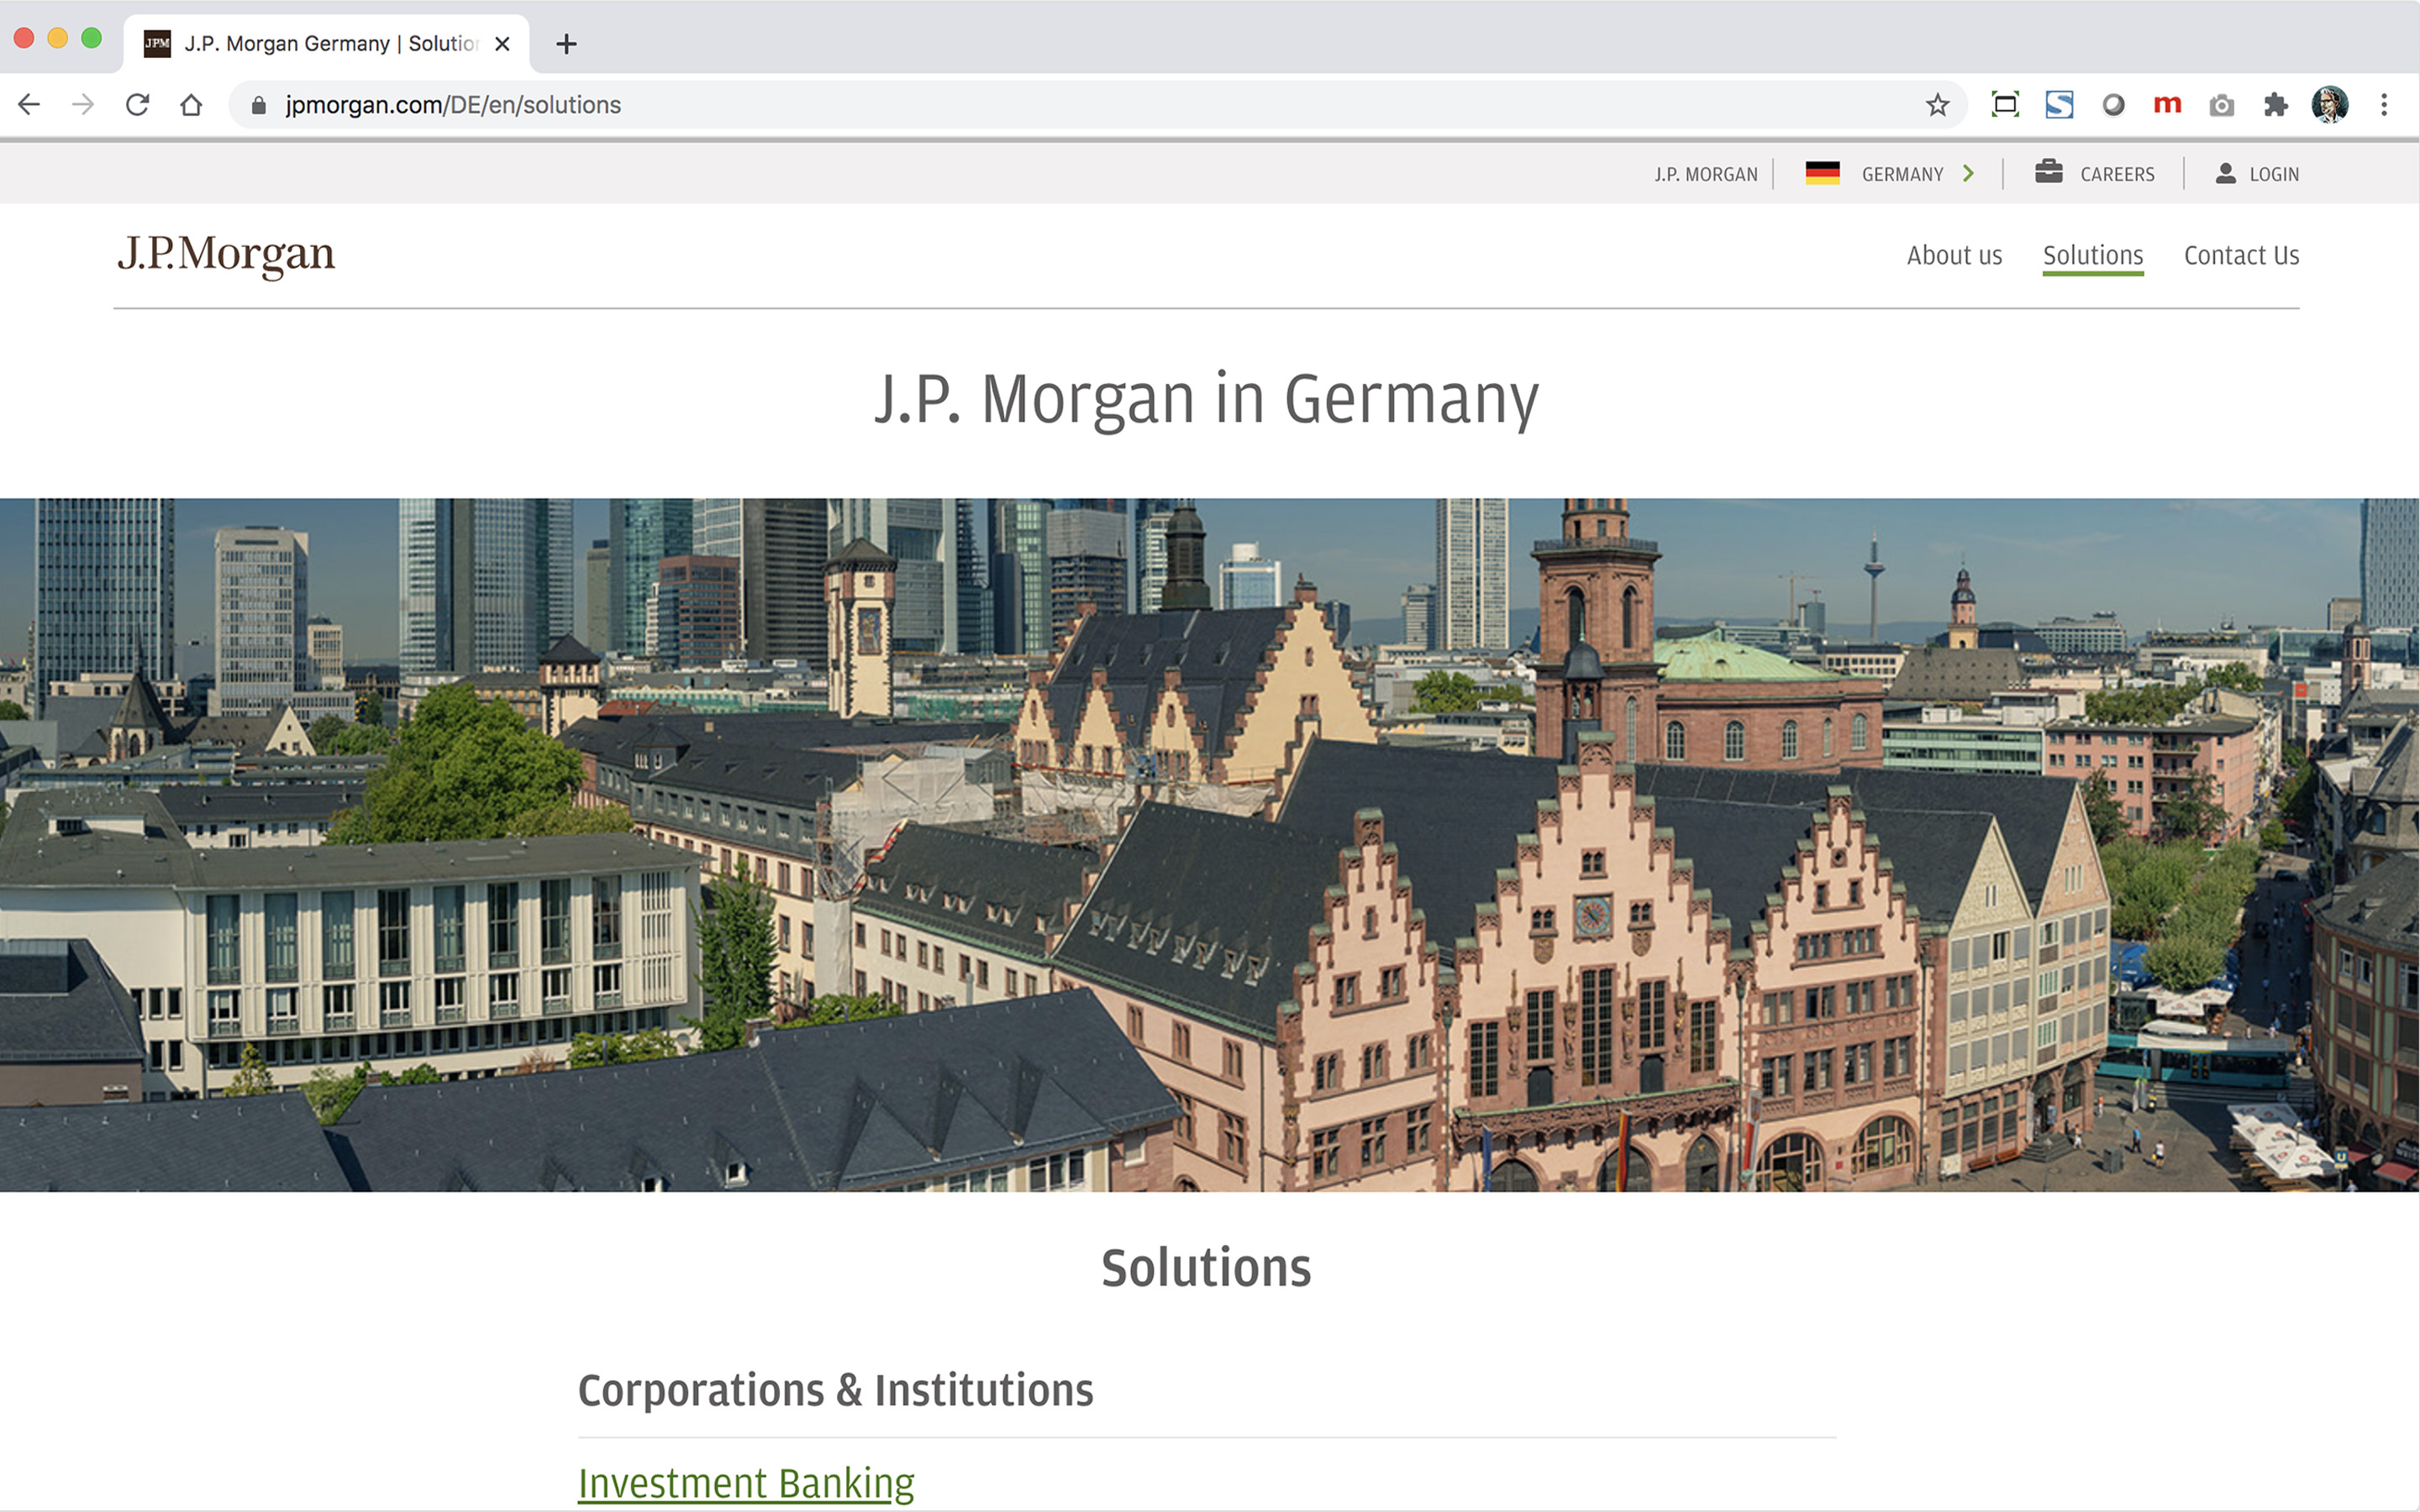The image size is (2420, 1512).
Task: Open the Solutions navigation tab
Action: 2092,256
